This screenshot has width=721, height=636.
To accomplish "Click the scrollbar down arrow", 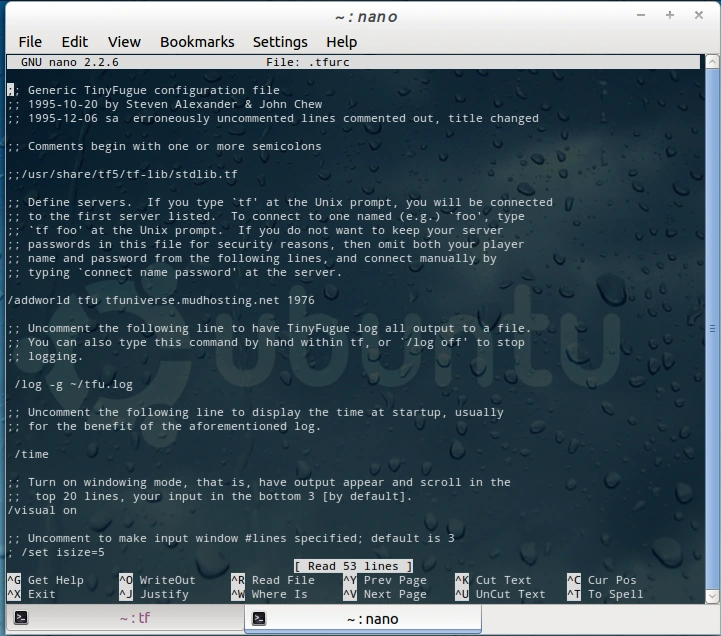I will pos(712,596).
